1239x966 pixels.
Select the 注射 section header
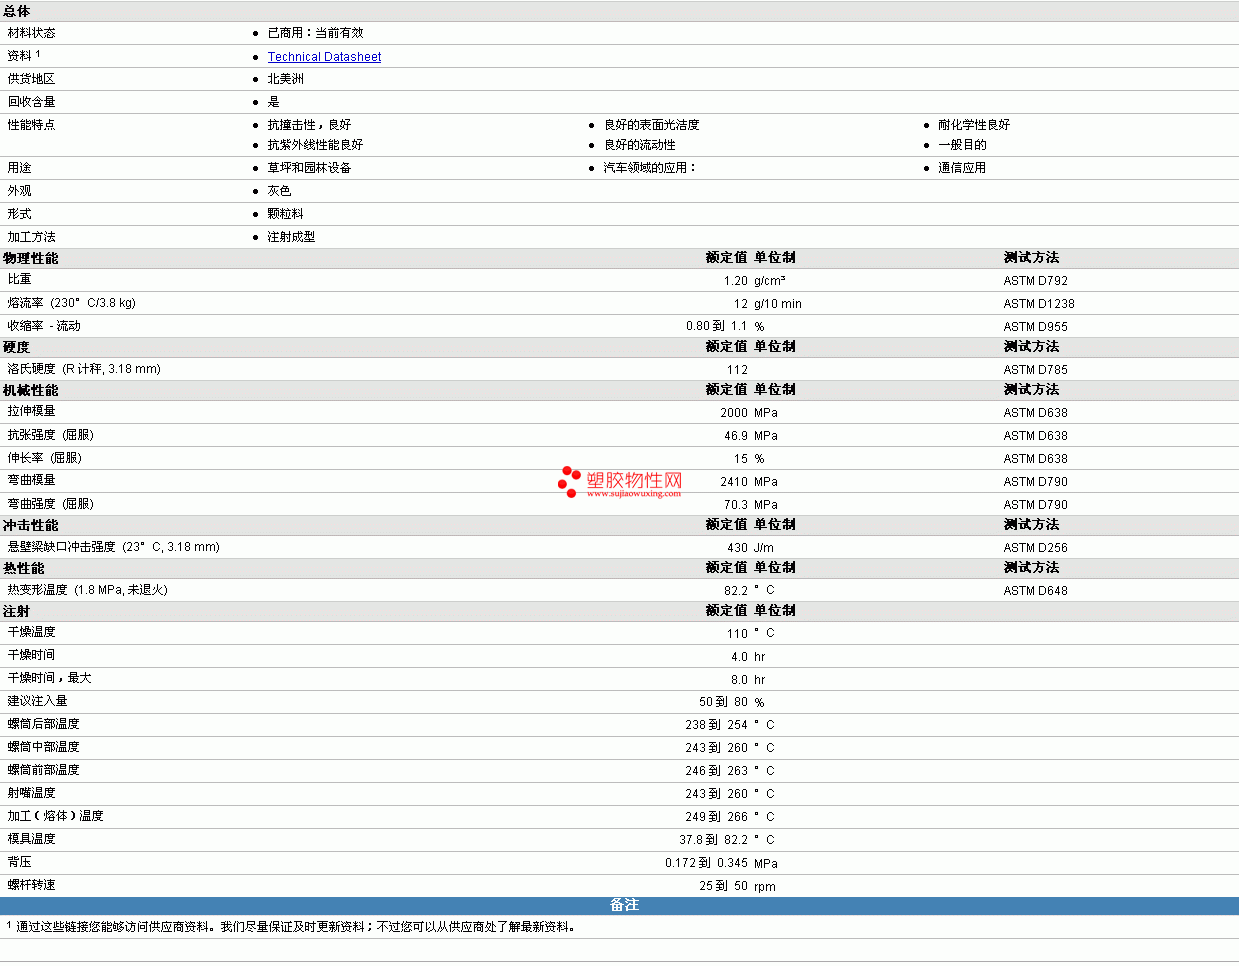(x=17, y=611)
